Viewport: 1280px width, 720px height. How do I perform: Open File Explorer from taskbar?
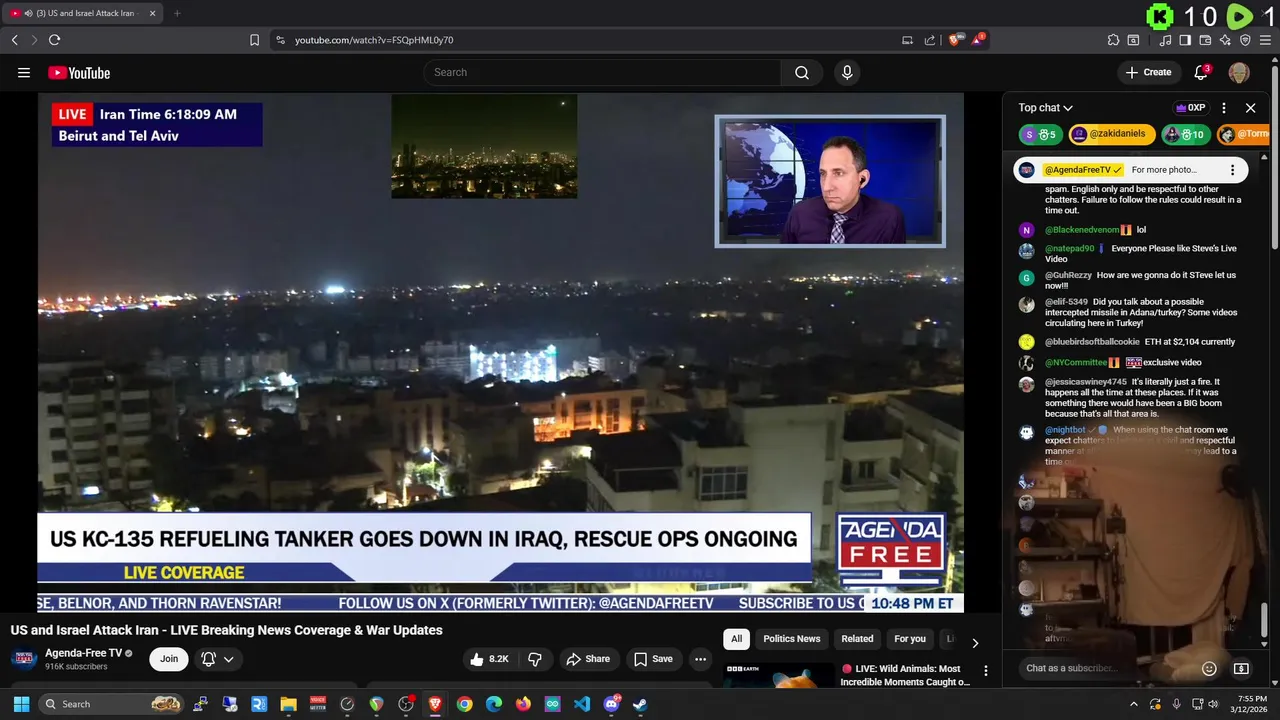click(x=288, y=704)
